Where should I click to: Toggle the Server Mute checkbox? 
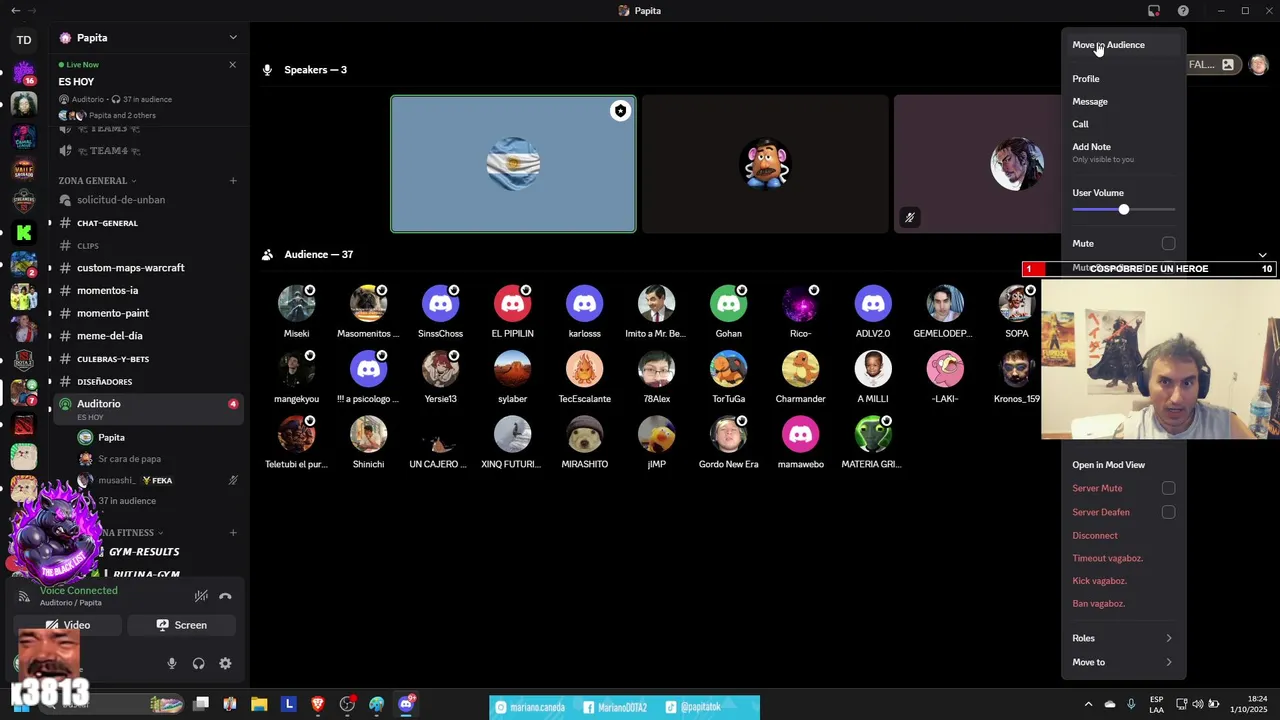coord(1168,488)
